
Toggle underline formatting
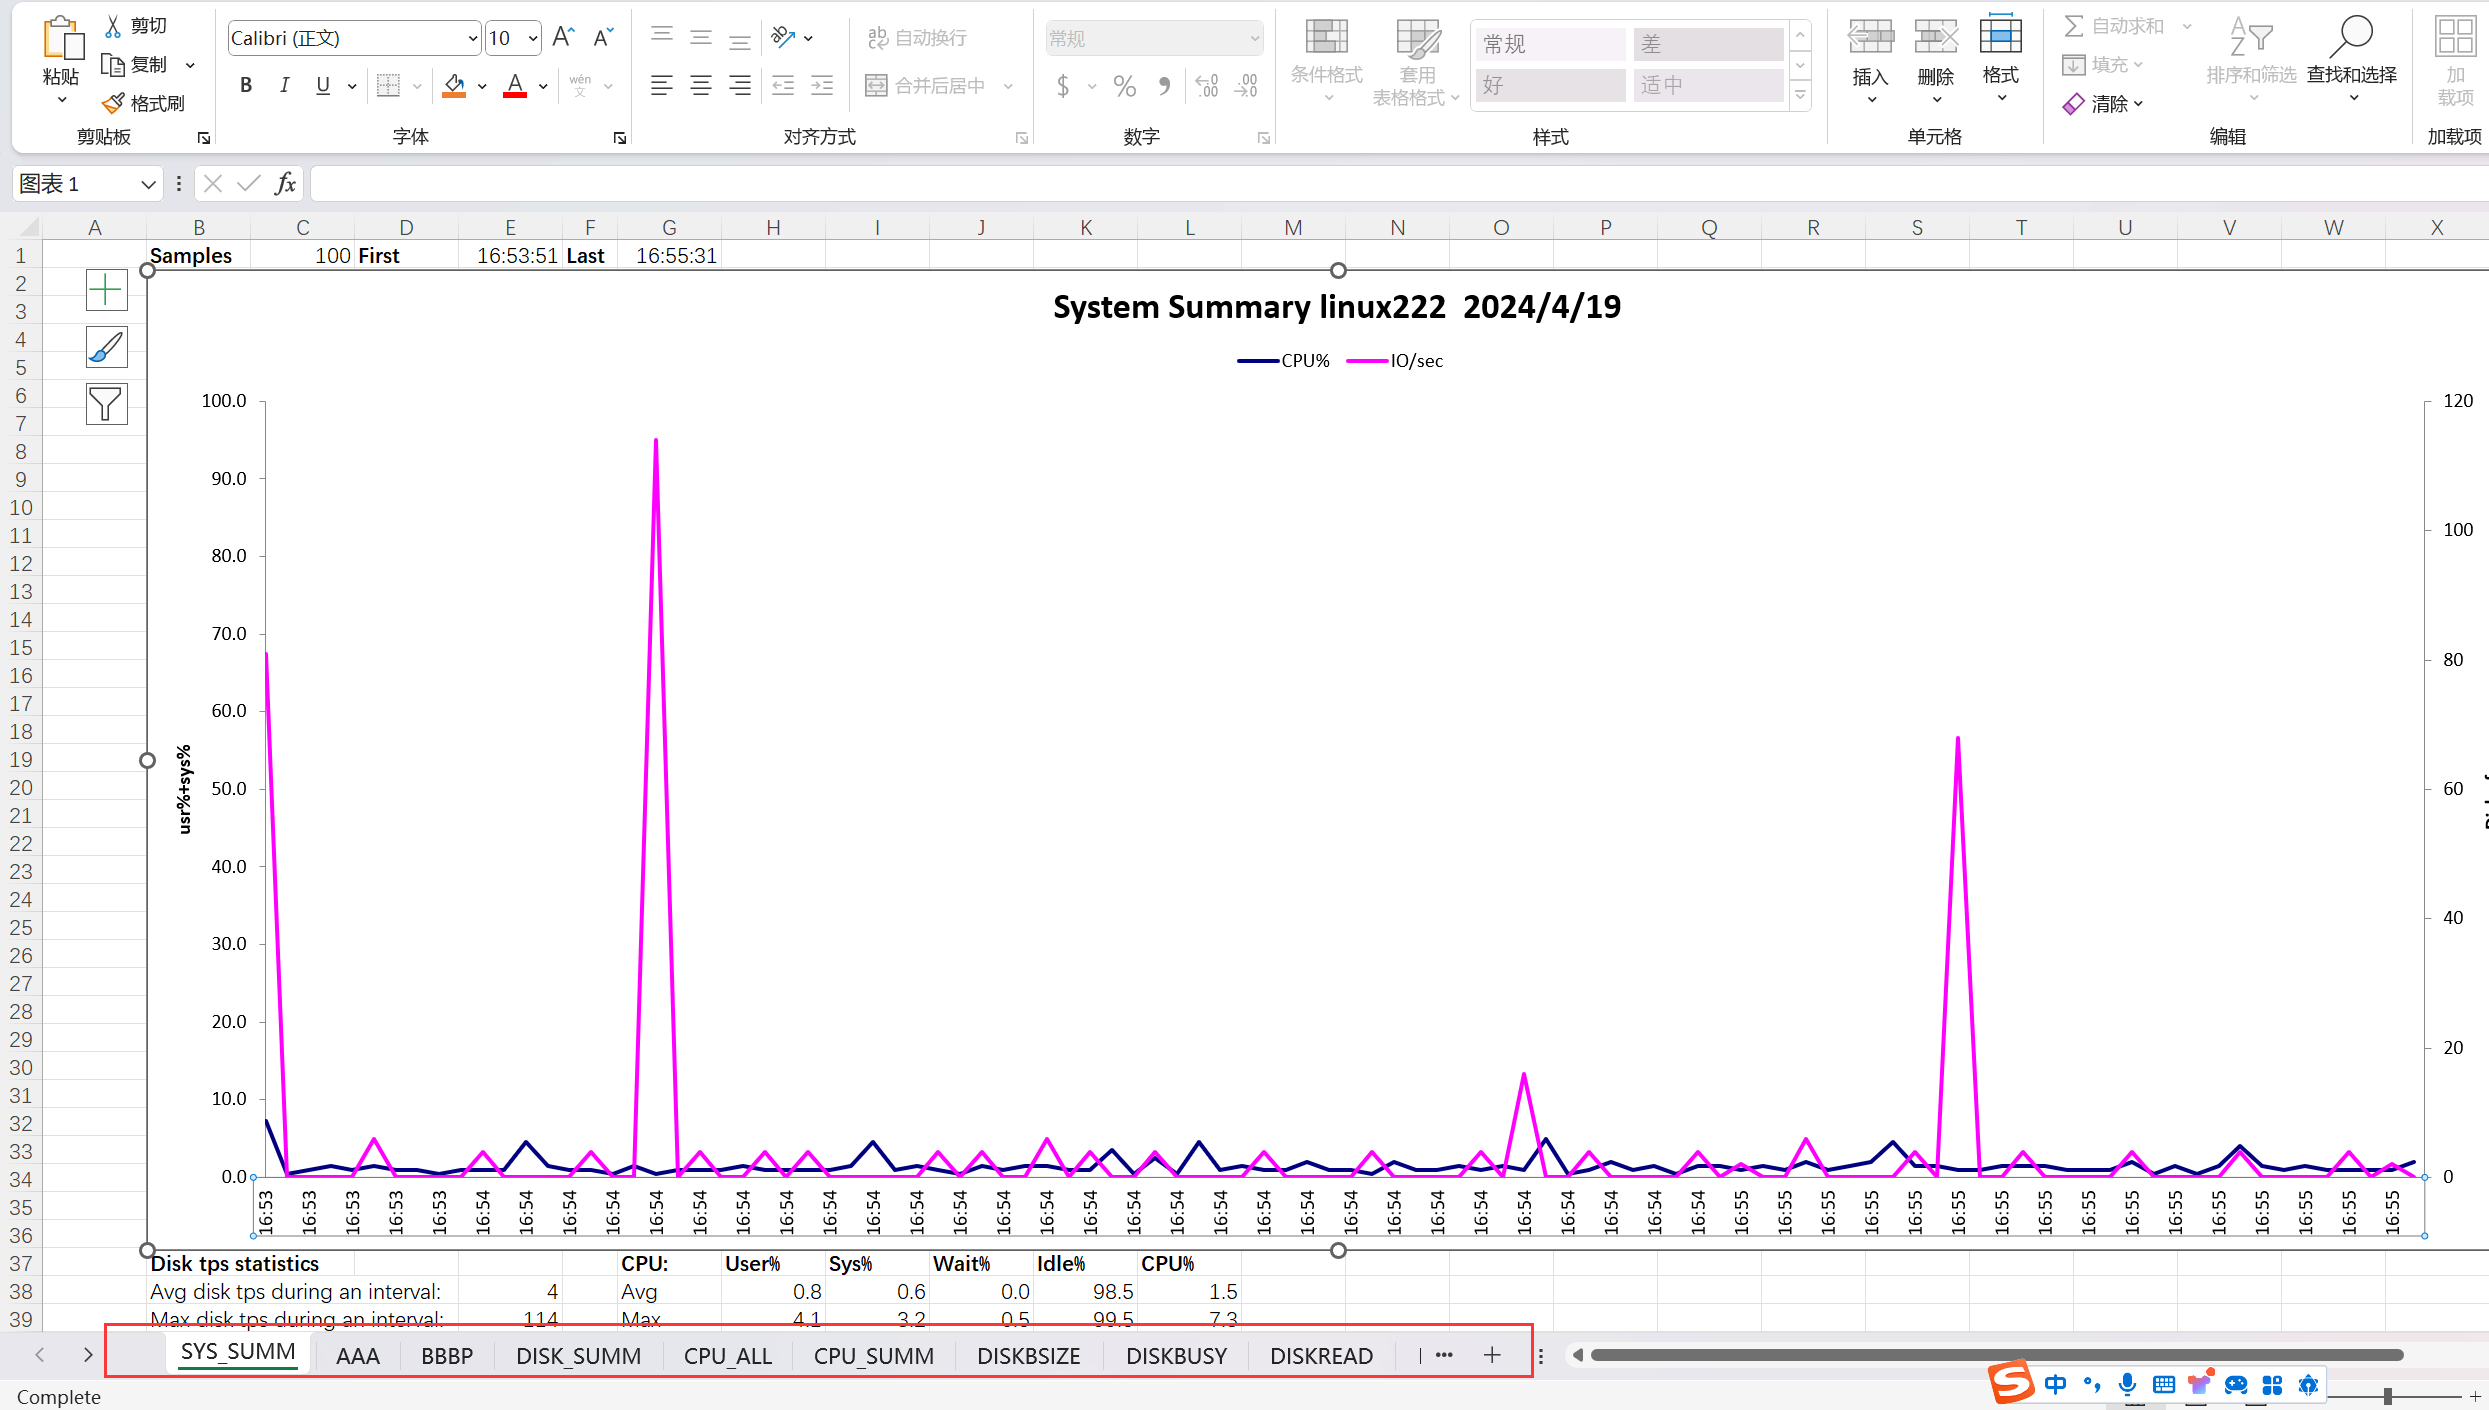pyautogui.click(x=322, y=86)
